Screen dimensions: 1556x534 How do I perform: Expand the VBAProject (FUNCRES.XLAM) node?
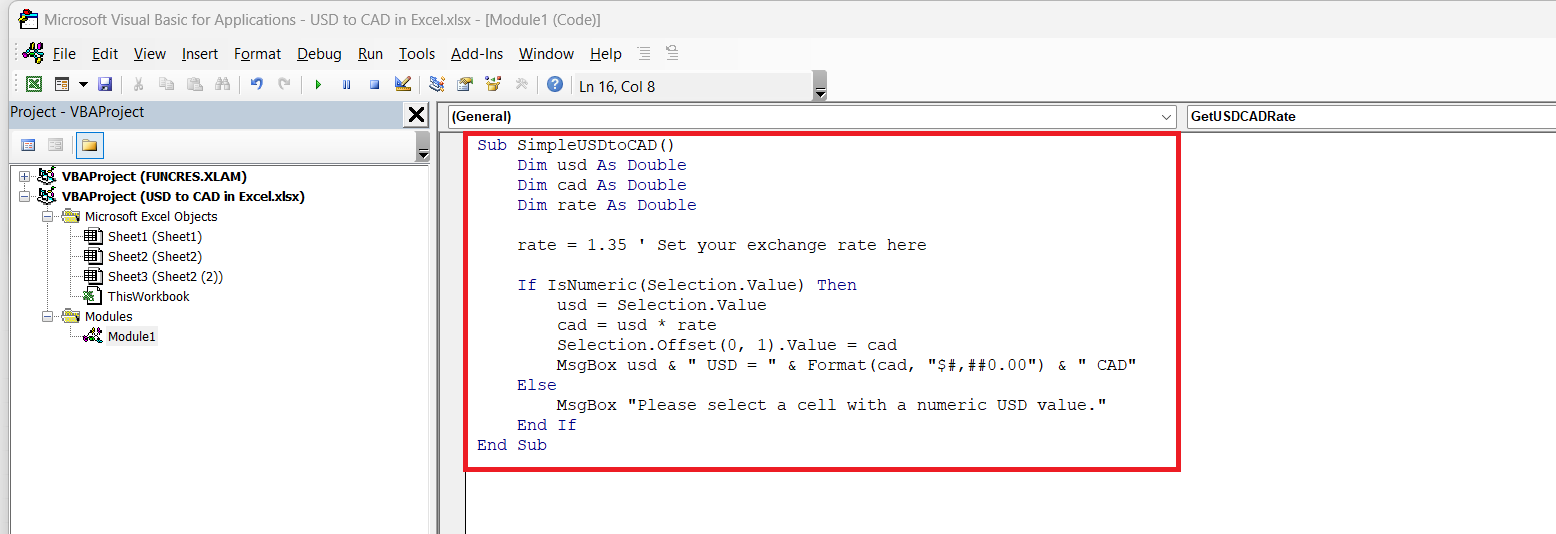(x=25, y=177)
